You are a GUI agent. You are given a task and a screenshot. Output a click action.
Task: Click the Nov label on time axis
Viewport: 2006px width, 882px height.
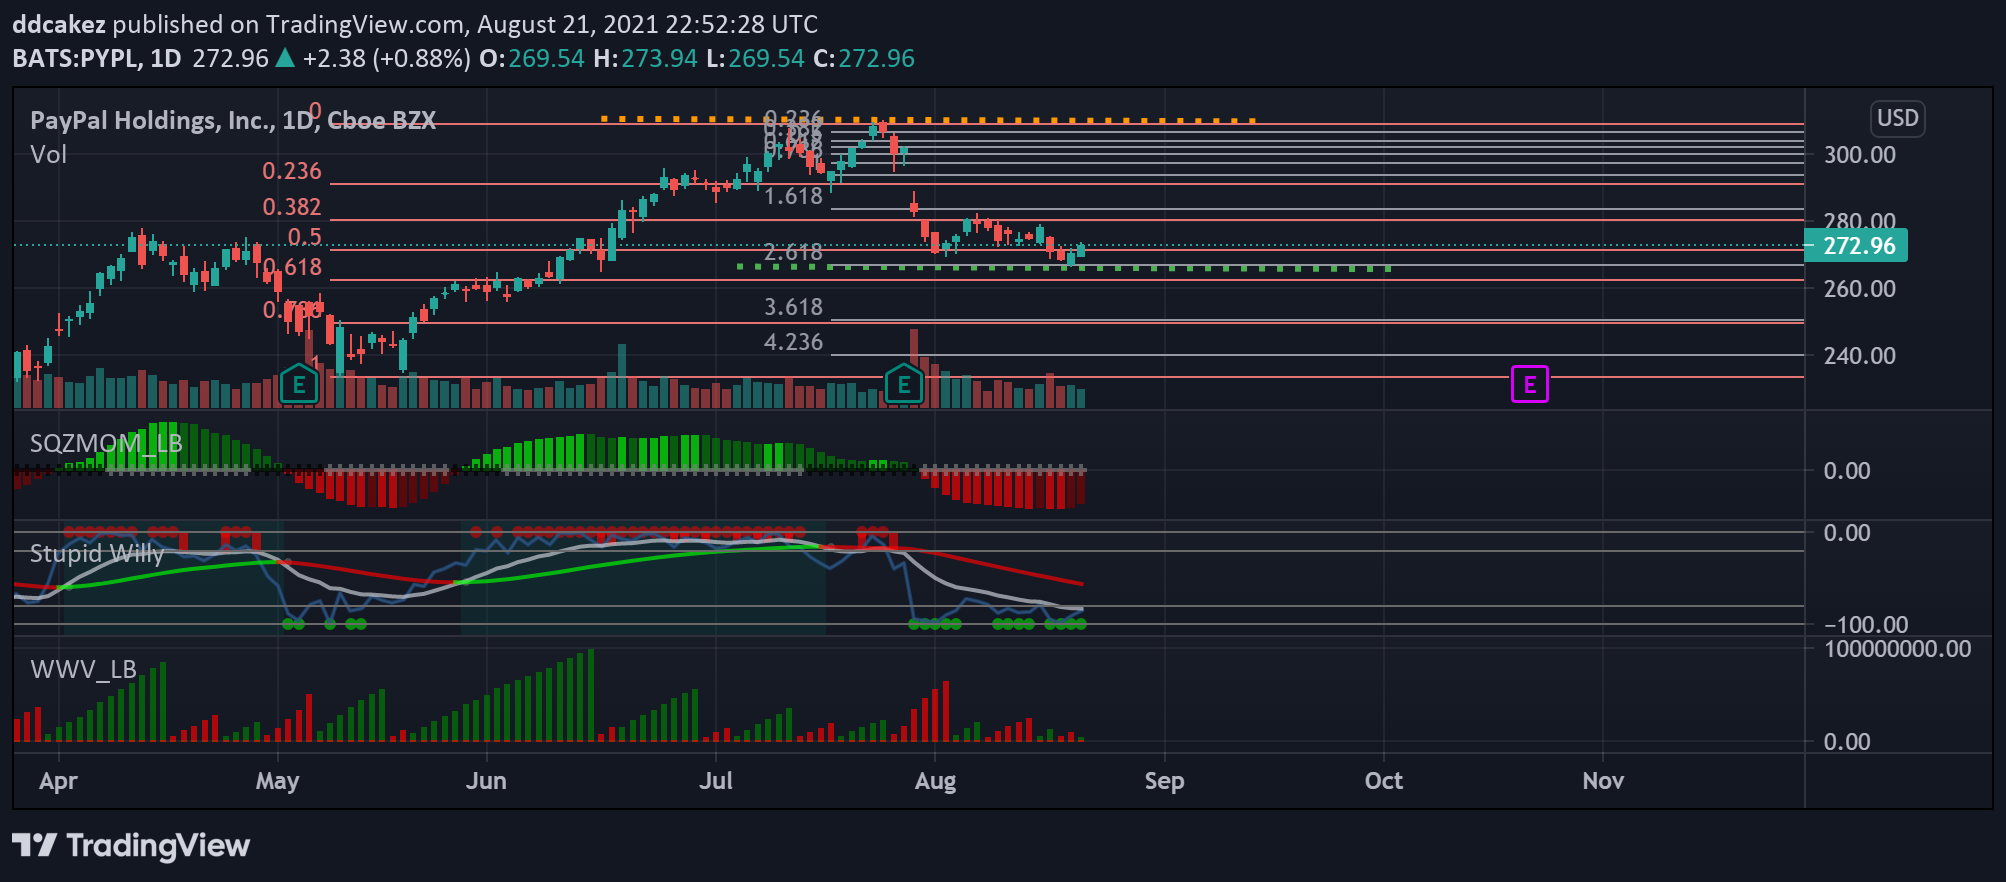coord(1603,781)
